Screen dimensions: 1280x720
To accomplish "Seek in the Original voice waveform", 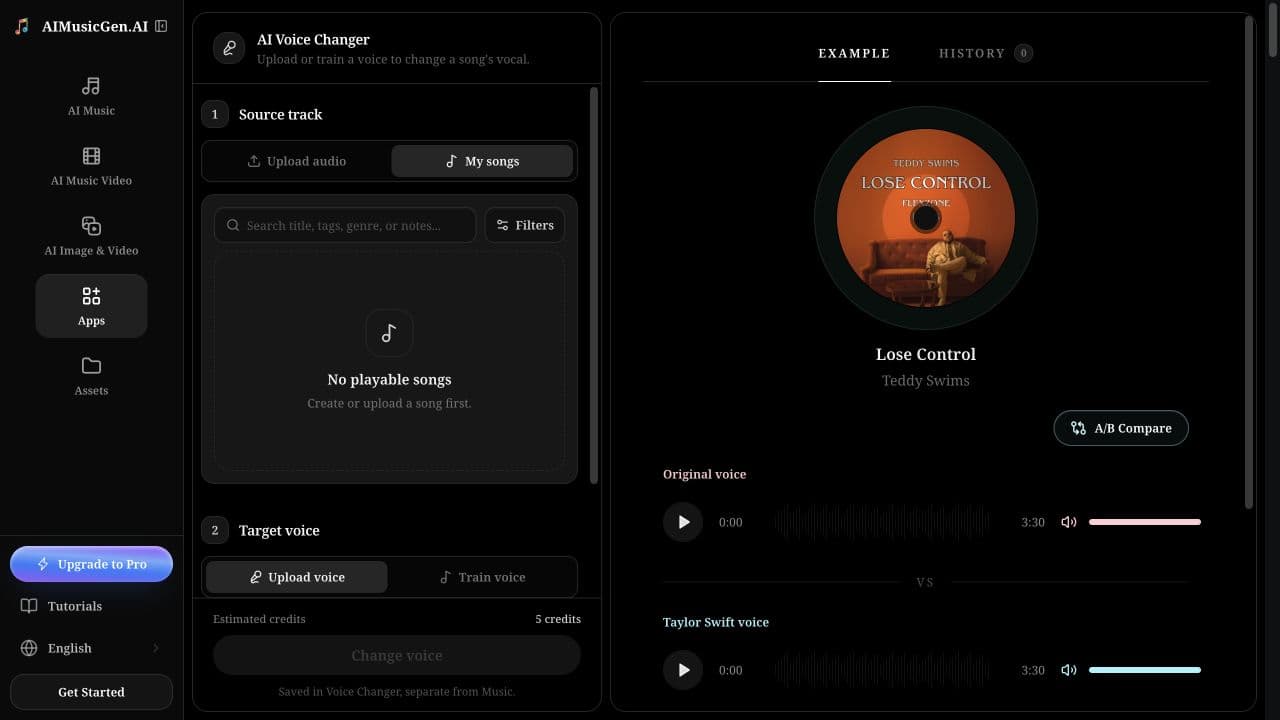I will point(881,522).
